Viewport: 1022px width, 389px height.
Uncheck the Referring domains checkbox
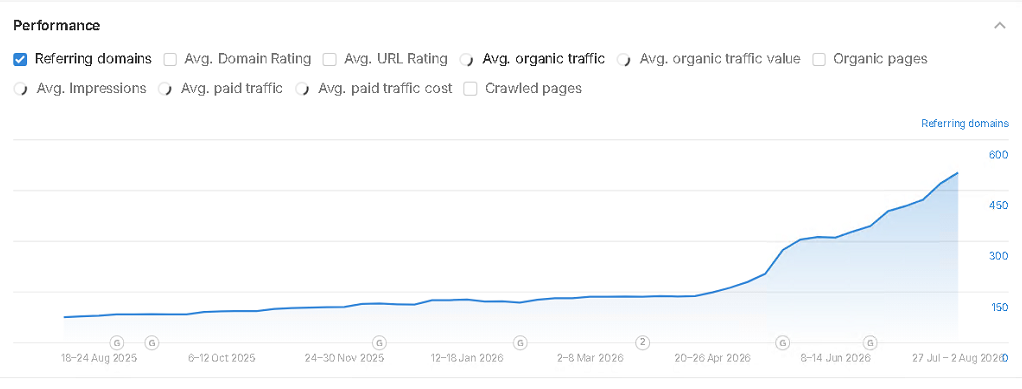coord(20,59)
